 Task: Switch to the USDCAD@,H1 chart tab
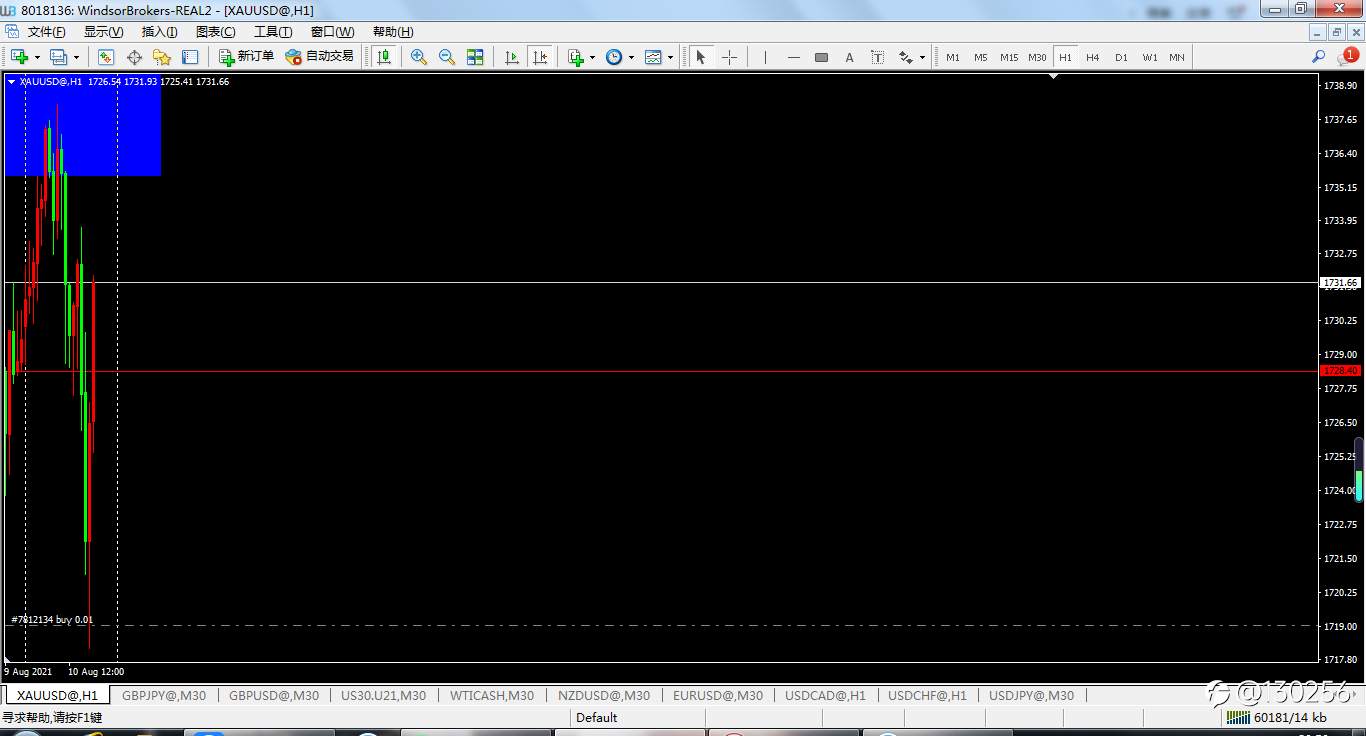coord(825,695)
